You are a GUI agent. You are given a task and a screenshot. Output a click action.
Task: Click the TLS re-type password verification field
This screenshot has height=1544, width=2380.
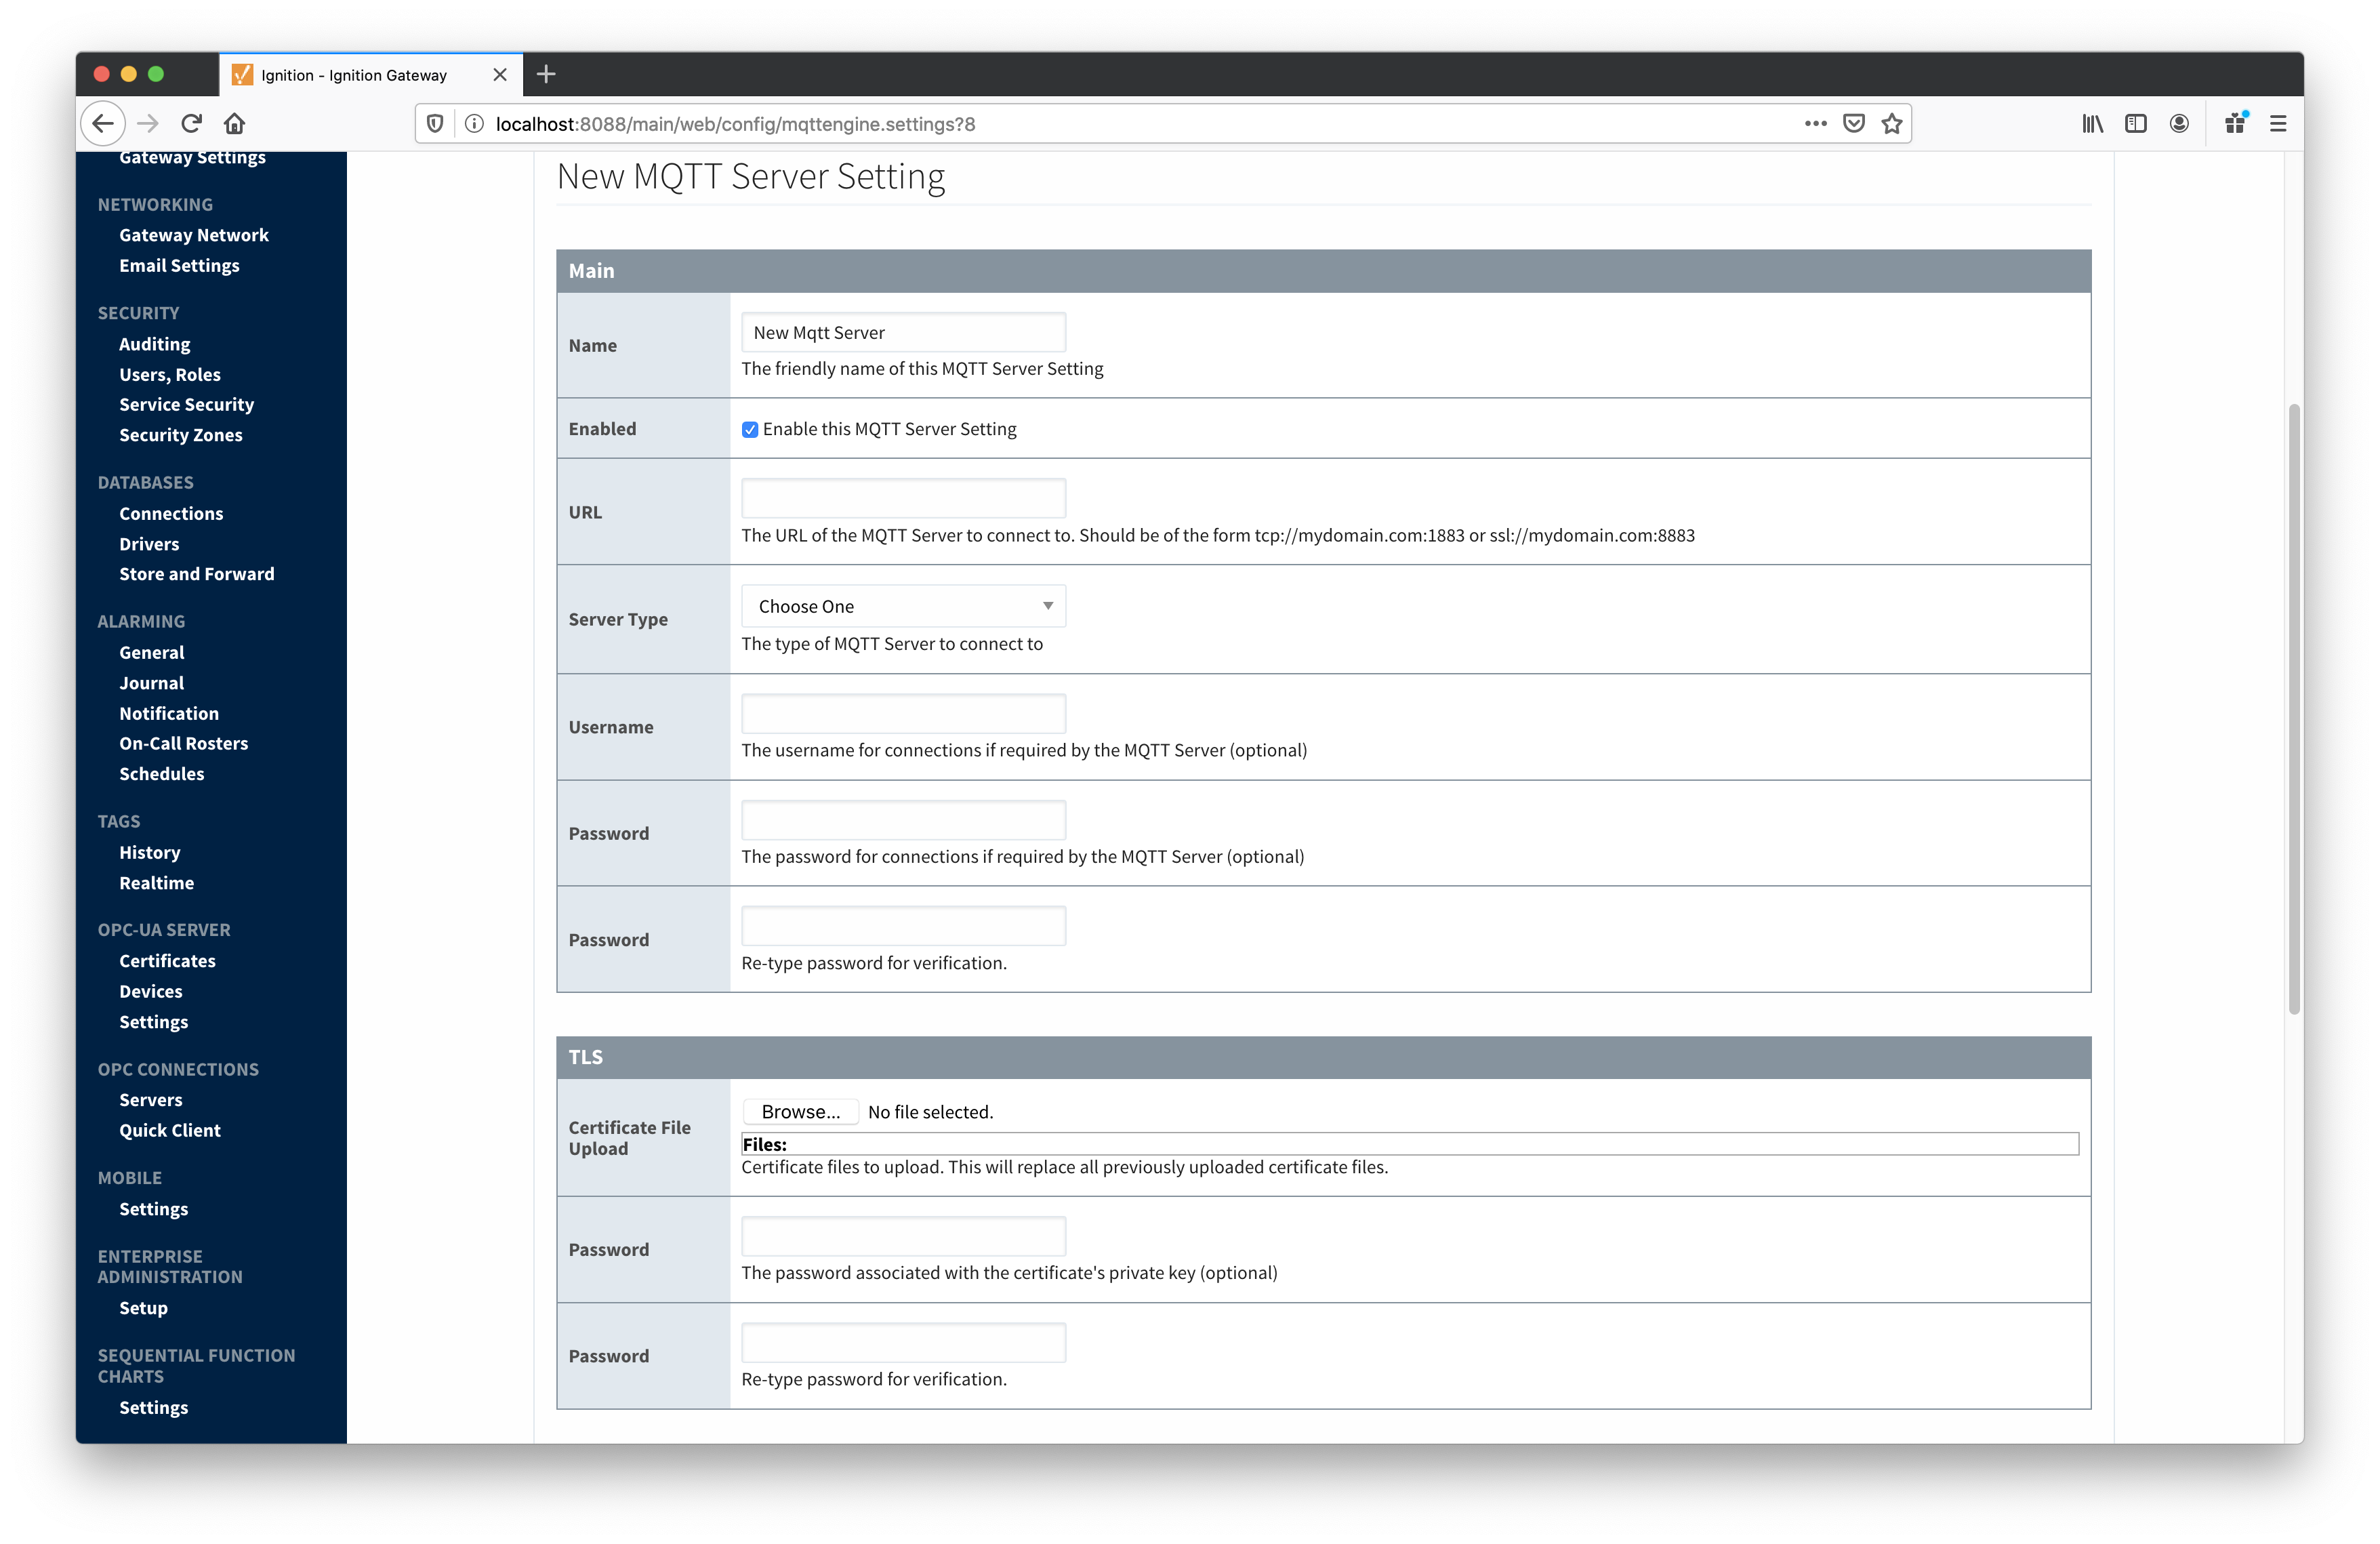point(904,1343)
